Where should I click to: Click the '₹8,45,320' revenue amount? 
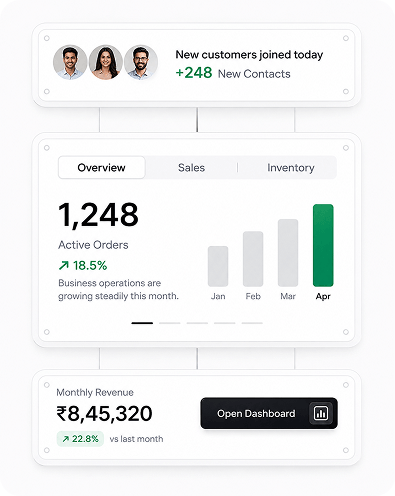104,413
